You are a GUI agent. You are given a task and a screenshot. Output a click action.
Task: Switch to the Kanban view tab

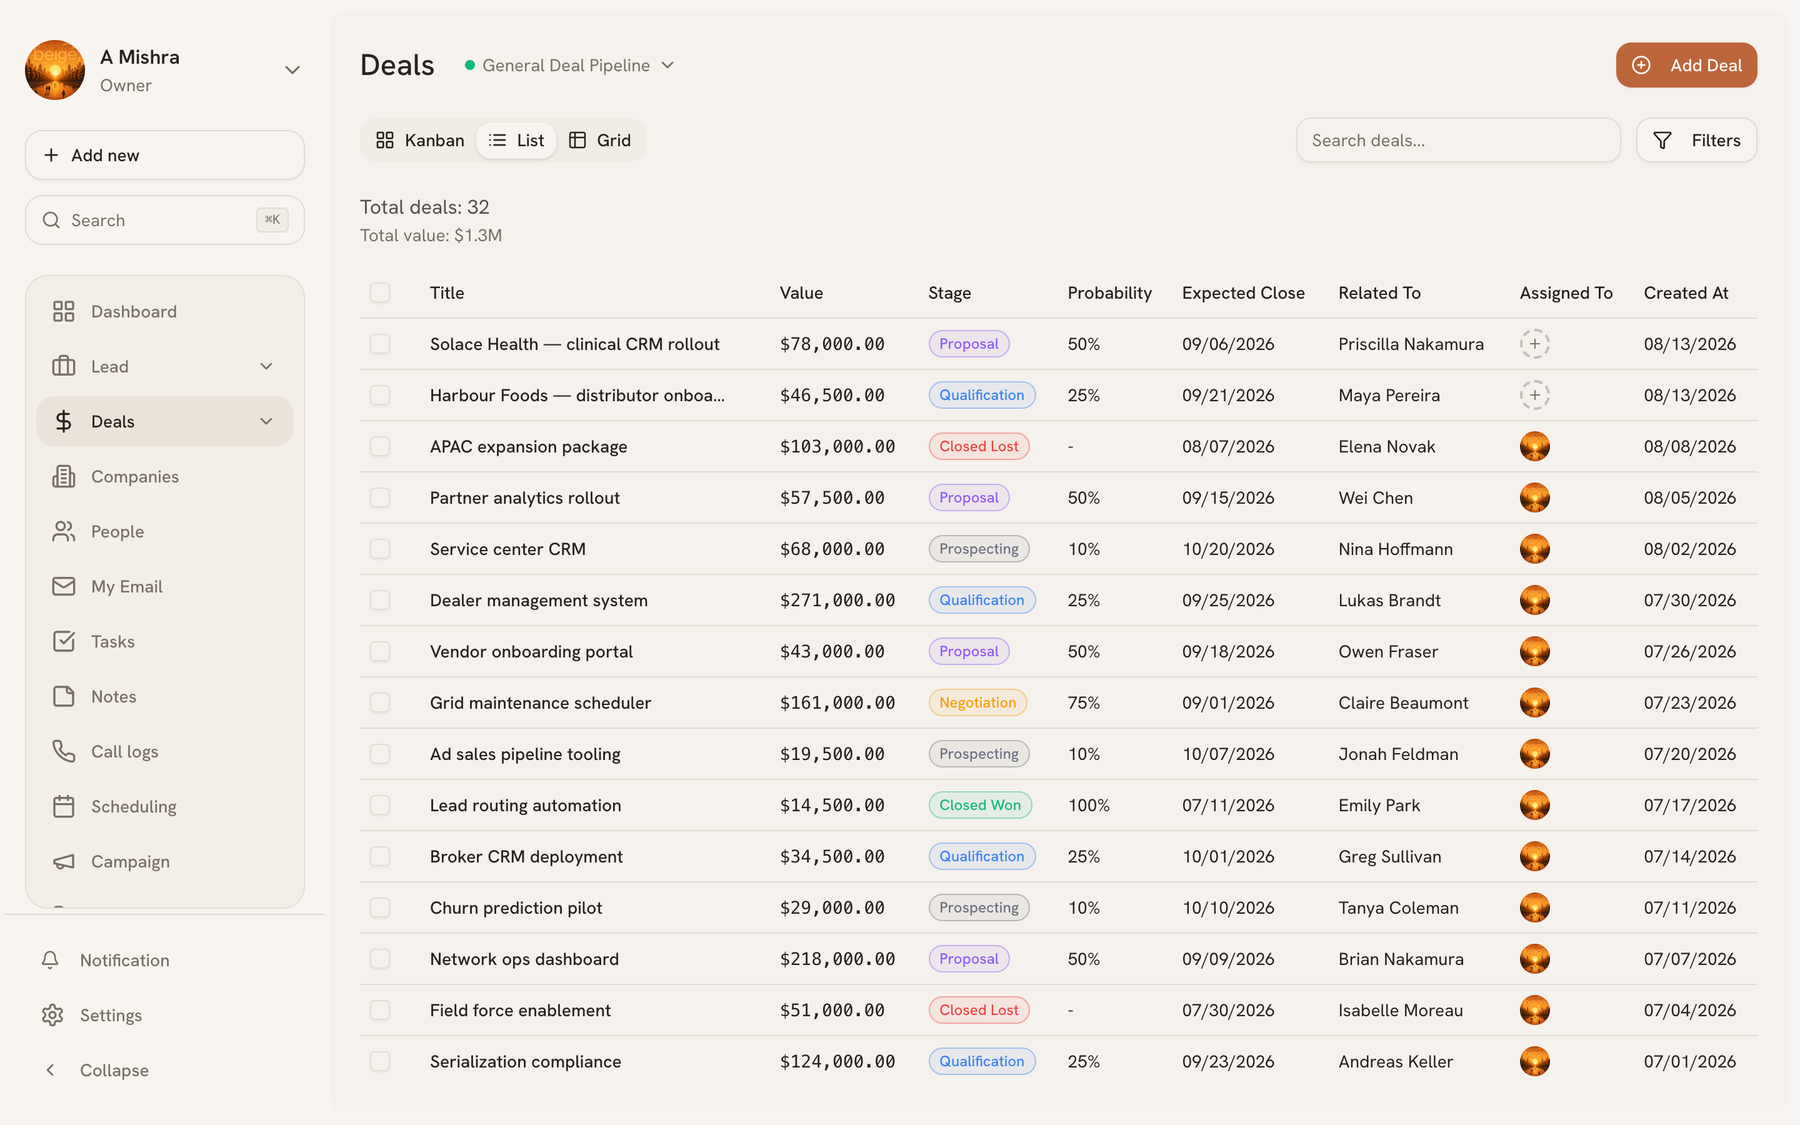(420, 140)
